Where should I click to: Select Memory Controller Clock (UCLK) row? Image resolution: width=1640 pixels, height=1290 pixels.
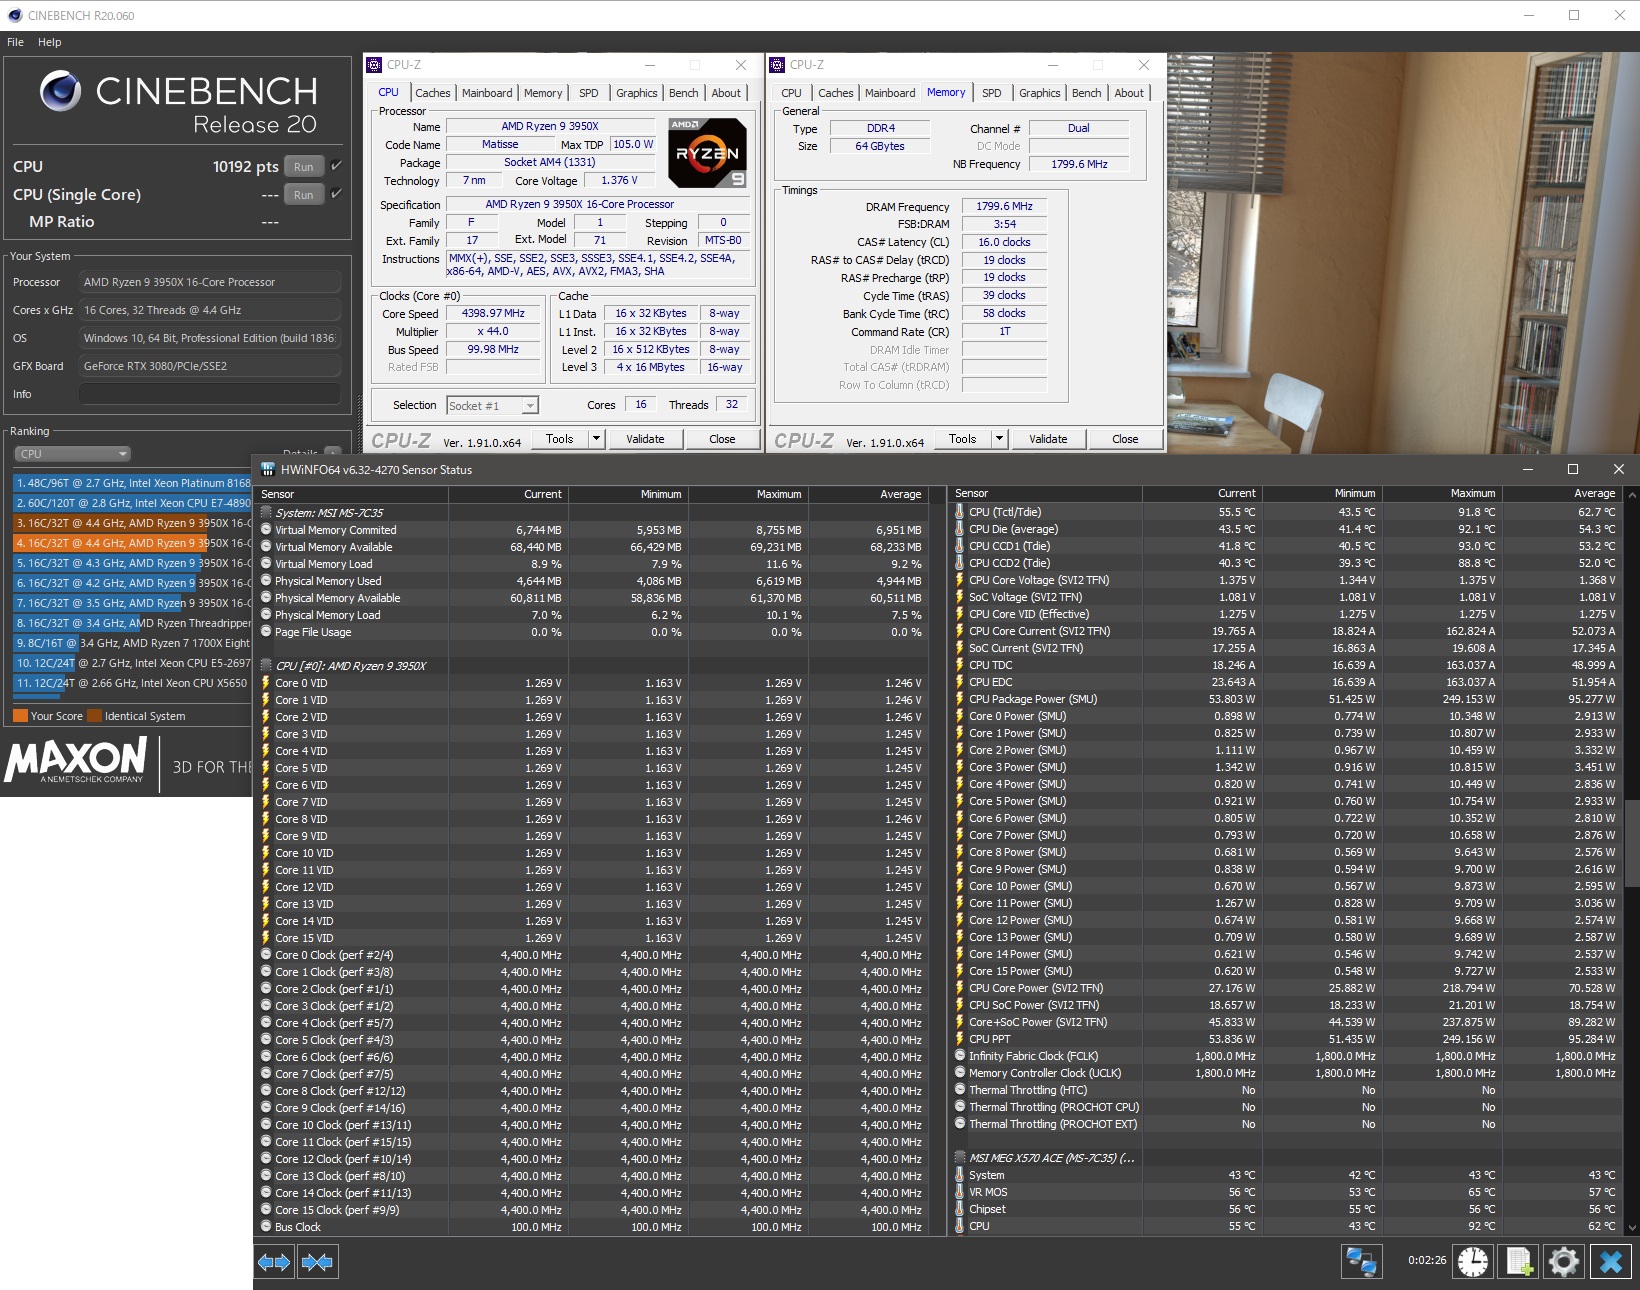coord(1286,1073)
